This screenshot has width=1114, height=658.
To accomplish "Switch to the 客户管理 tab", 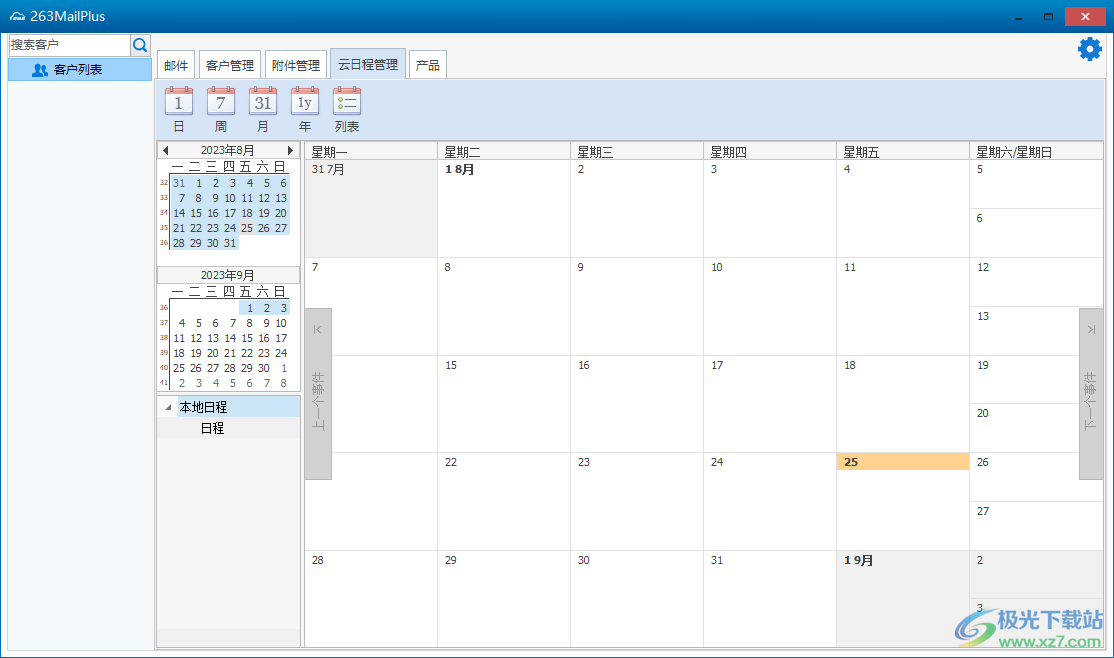I will coord(230,65).
